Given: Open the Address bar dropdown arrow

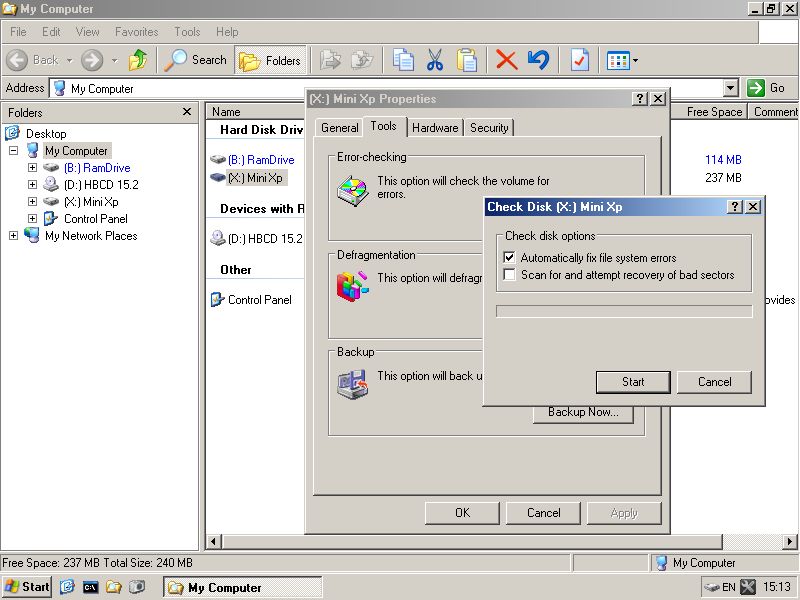Looking at the screenshot, I should click(730, 88).
